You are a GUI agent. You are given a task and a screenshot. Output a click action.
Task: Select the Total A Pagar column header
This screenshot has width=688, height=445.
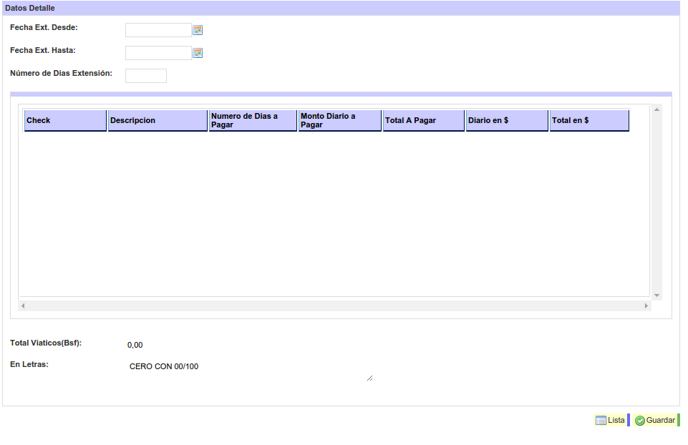[423, 121]
